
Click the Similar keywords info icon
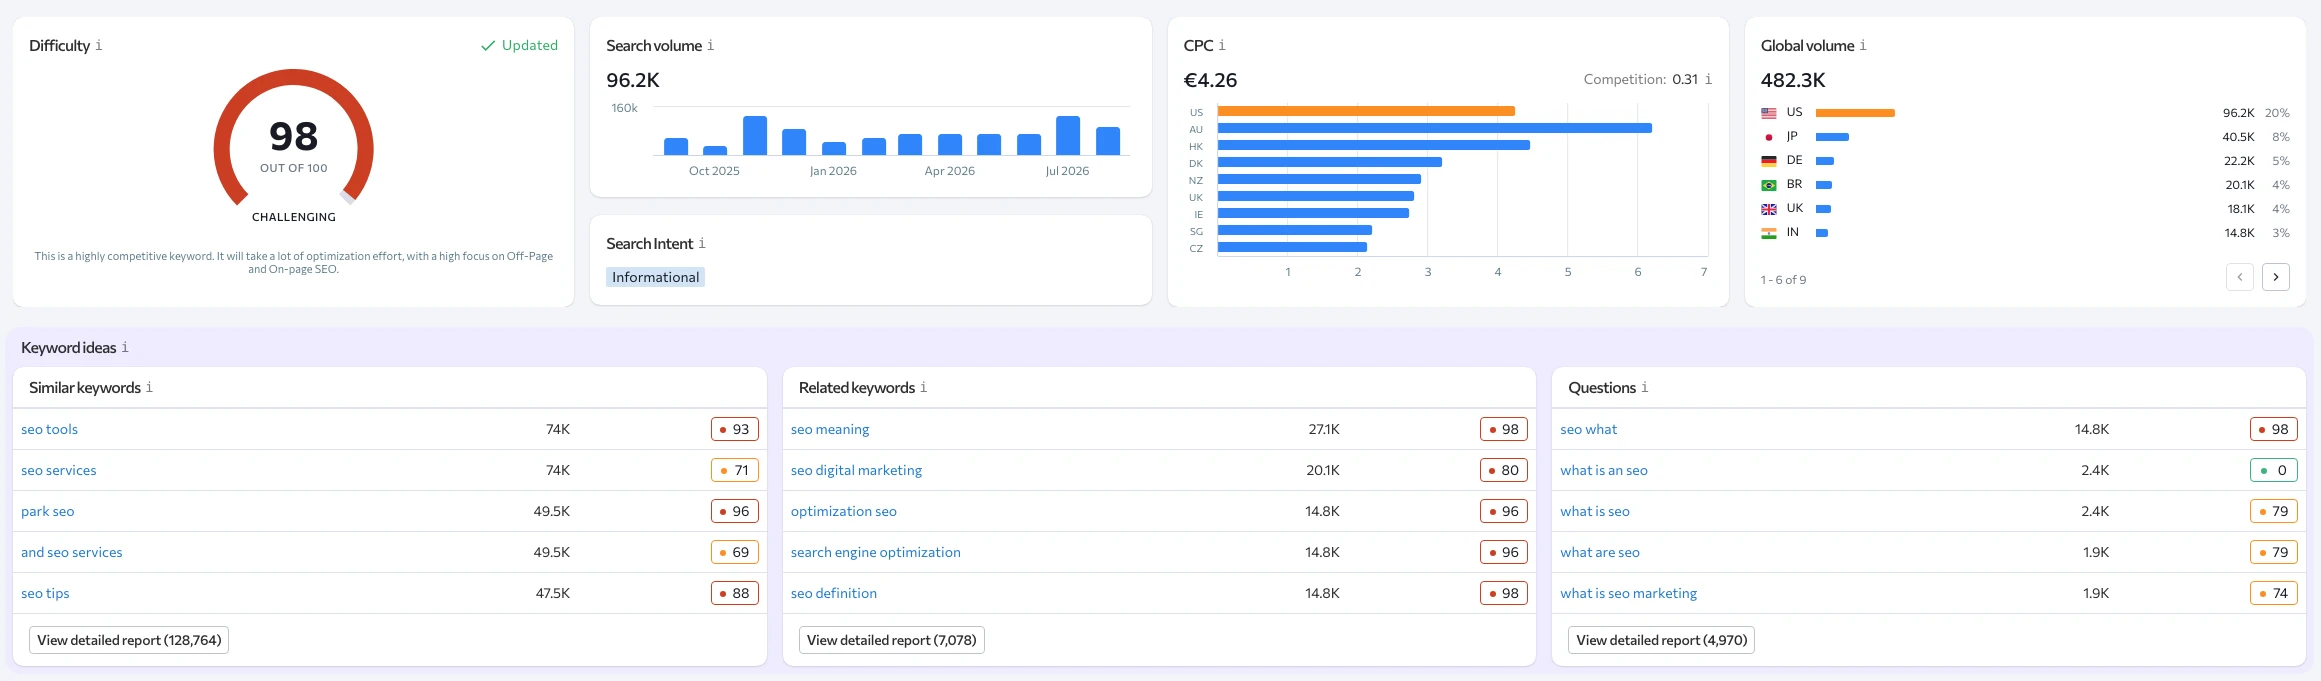[149, 388]
